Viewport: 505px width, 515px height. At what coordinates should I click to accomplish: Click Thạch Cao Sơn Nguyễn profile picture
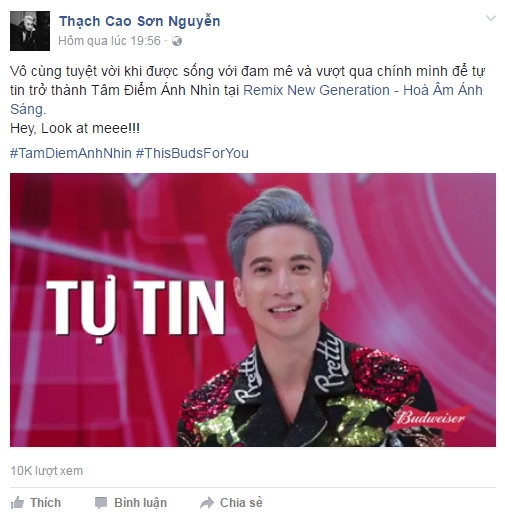click(x=30, y=31)
